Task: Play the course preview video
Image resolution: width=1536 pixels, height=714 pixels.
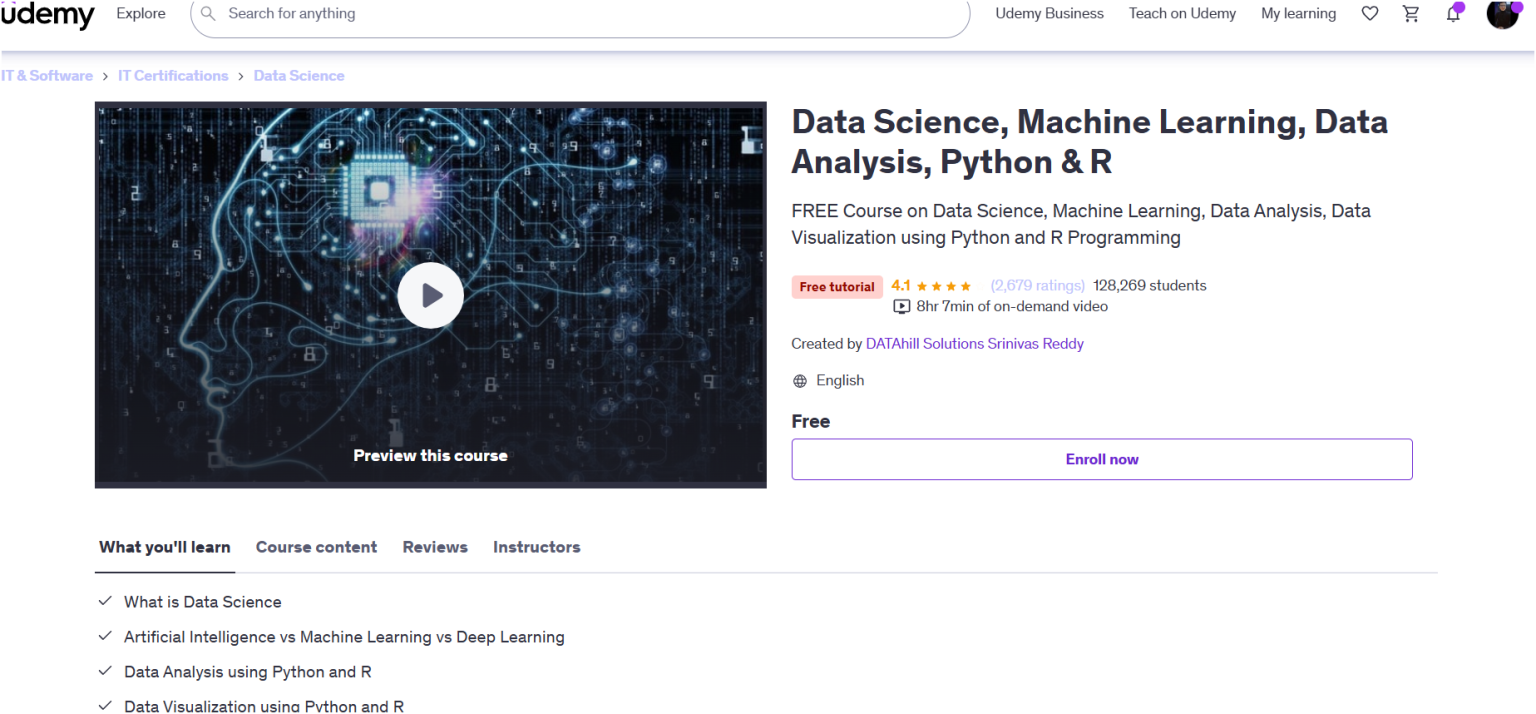Action: tap(430, 295)
